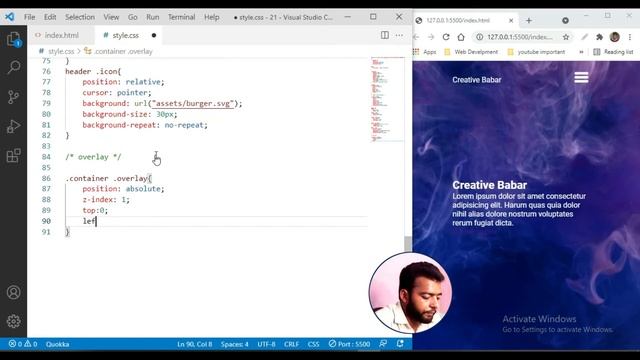Reload the browser page

point(446,37)
